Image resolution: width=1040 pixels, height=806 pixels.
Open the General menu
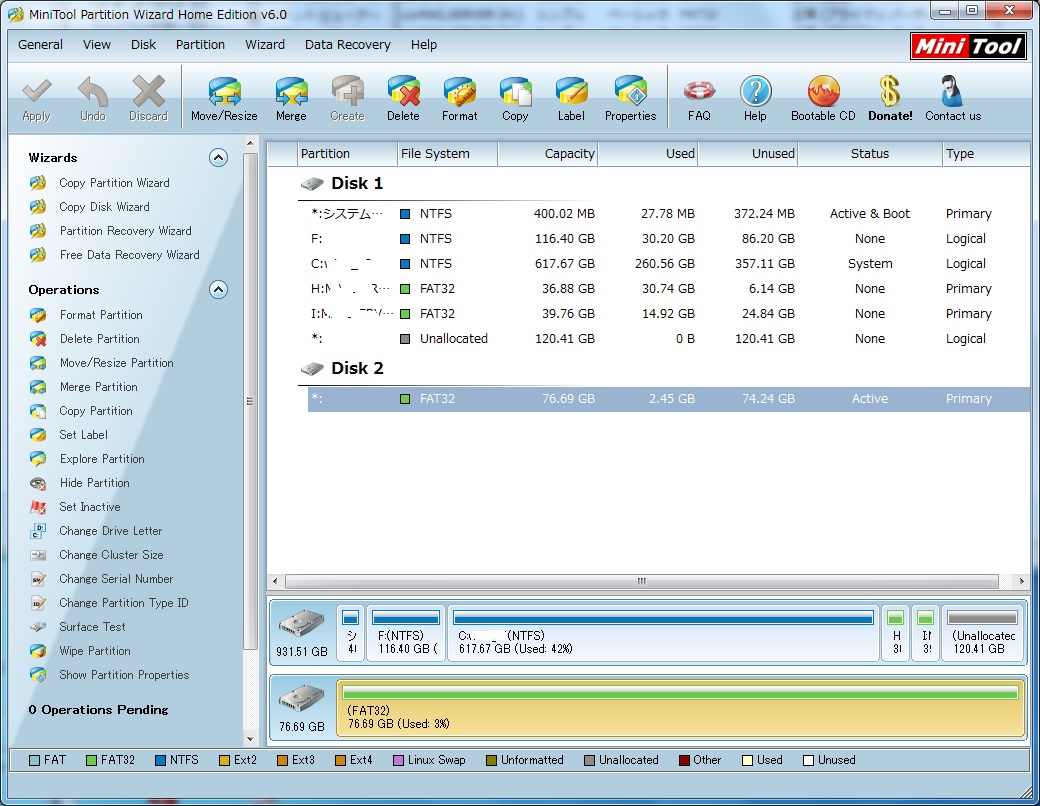[x=40, y=44]
